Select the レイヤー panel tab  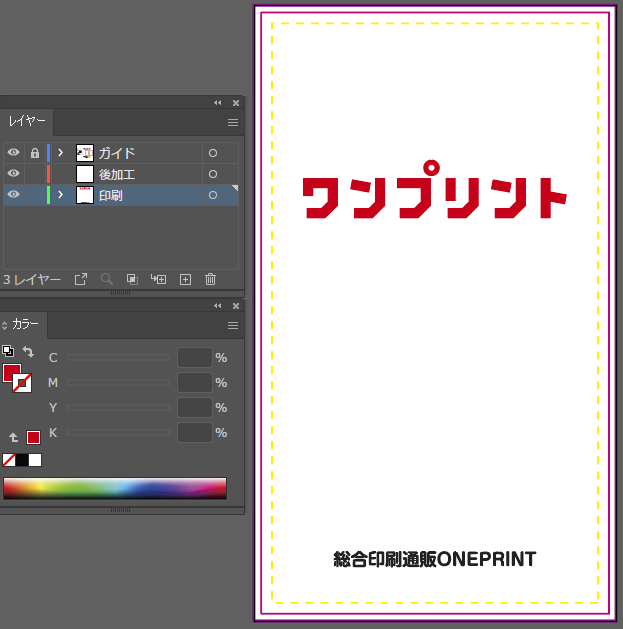(27, 122)
